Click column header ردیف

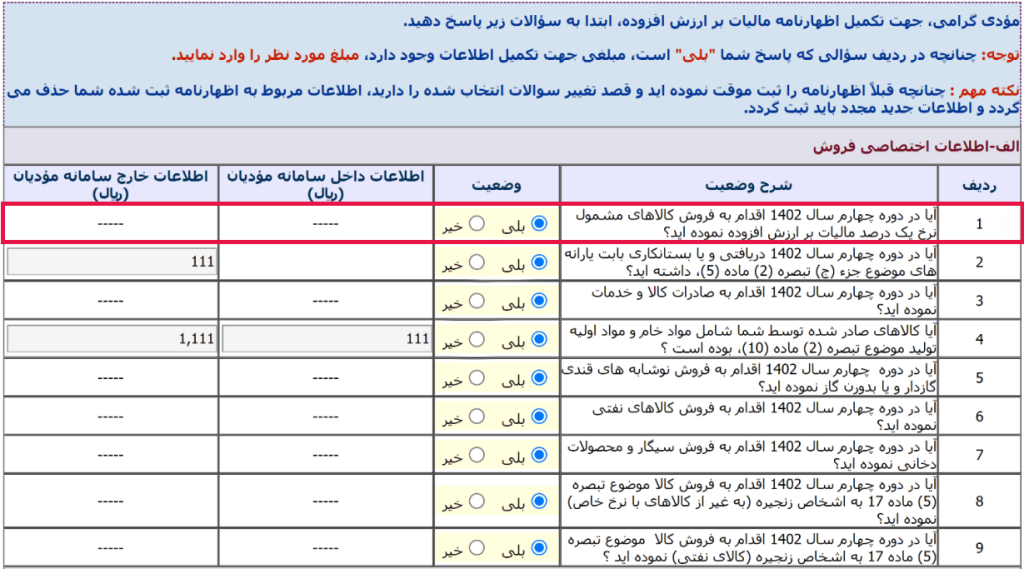point(979,185)
